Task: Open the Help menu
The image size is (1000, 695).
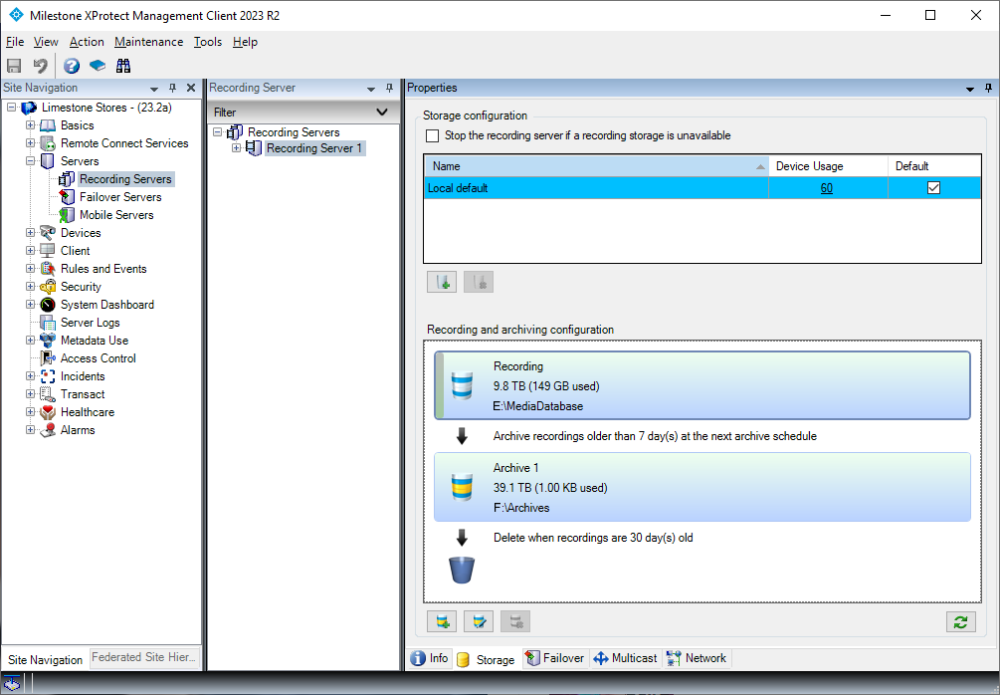Action: [x=245, y=42]
